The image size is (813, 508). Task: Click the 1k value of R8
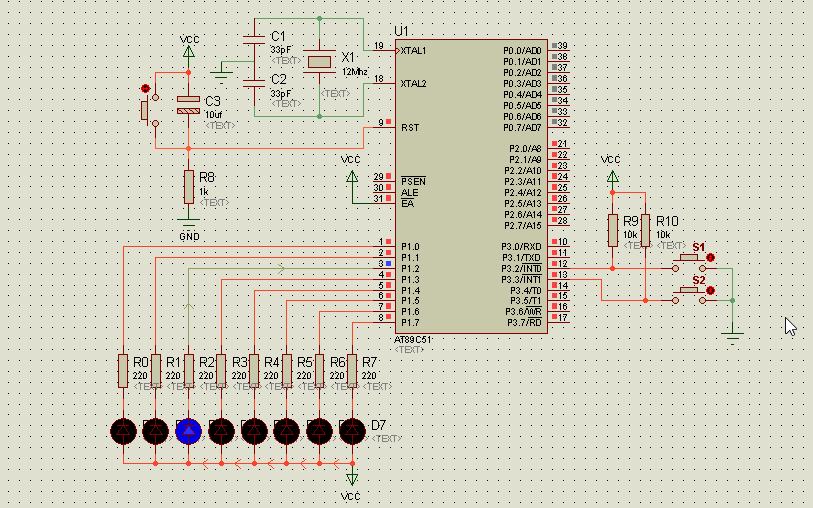(x=204, y=192)
